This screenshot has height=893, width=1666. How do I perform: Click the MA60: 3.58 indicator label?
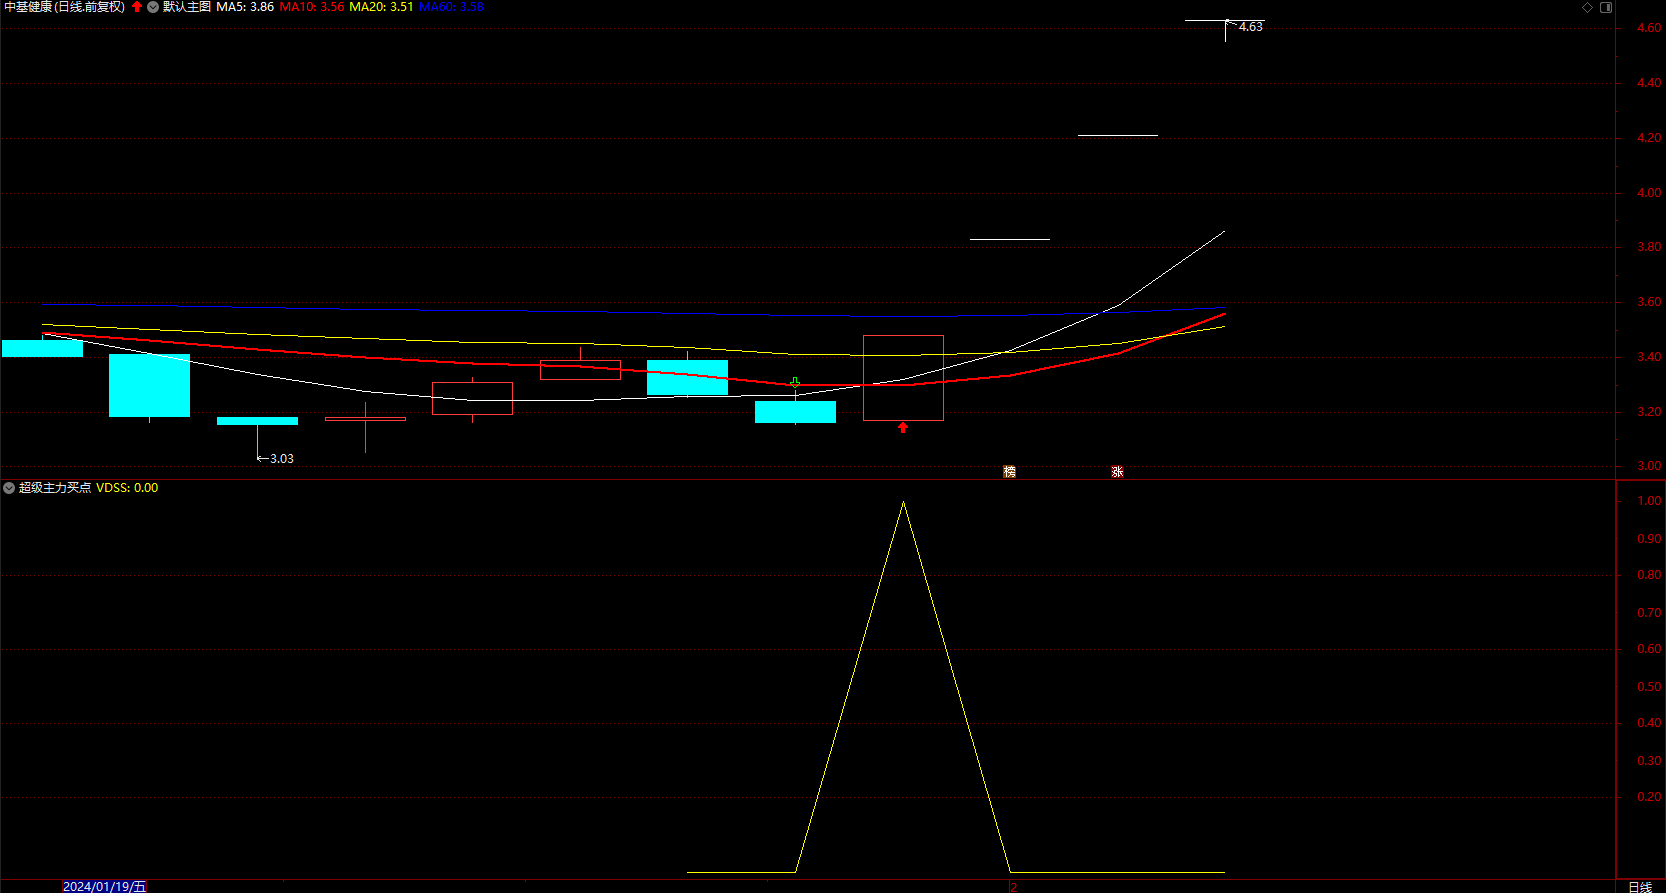[451, 7]
